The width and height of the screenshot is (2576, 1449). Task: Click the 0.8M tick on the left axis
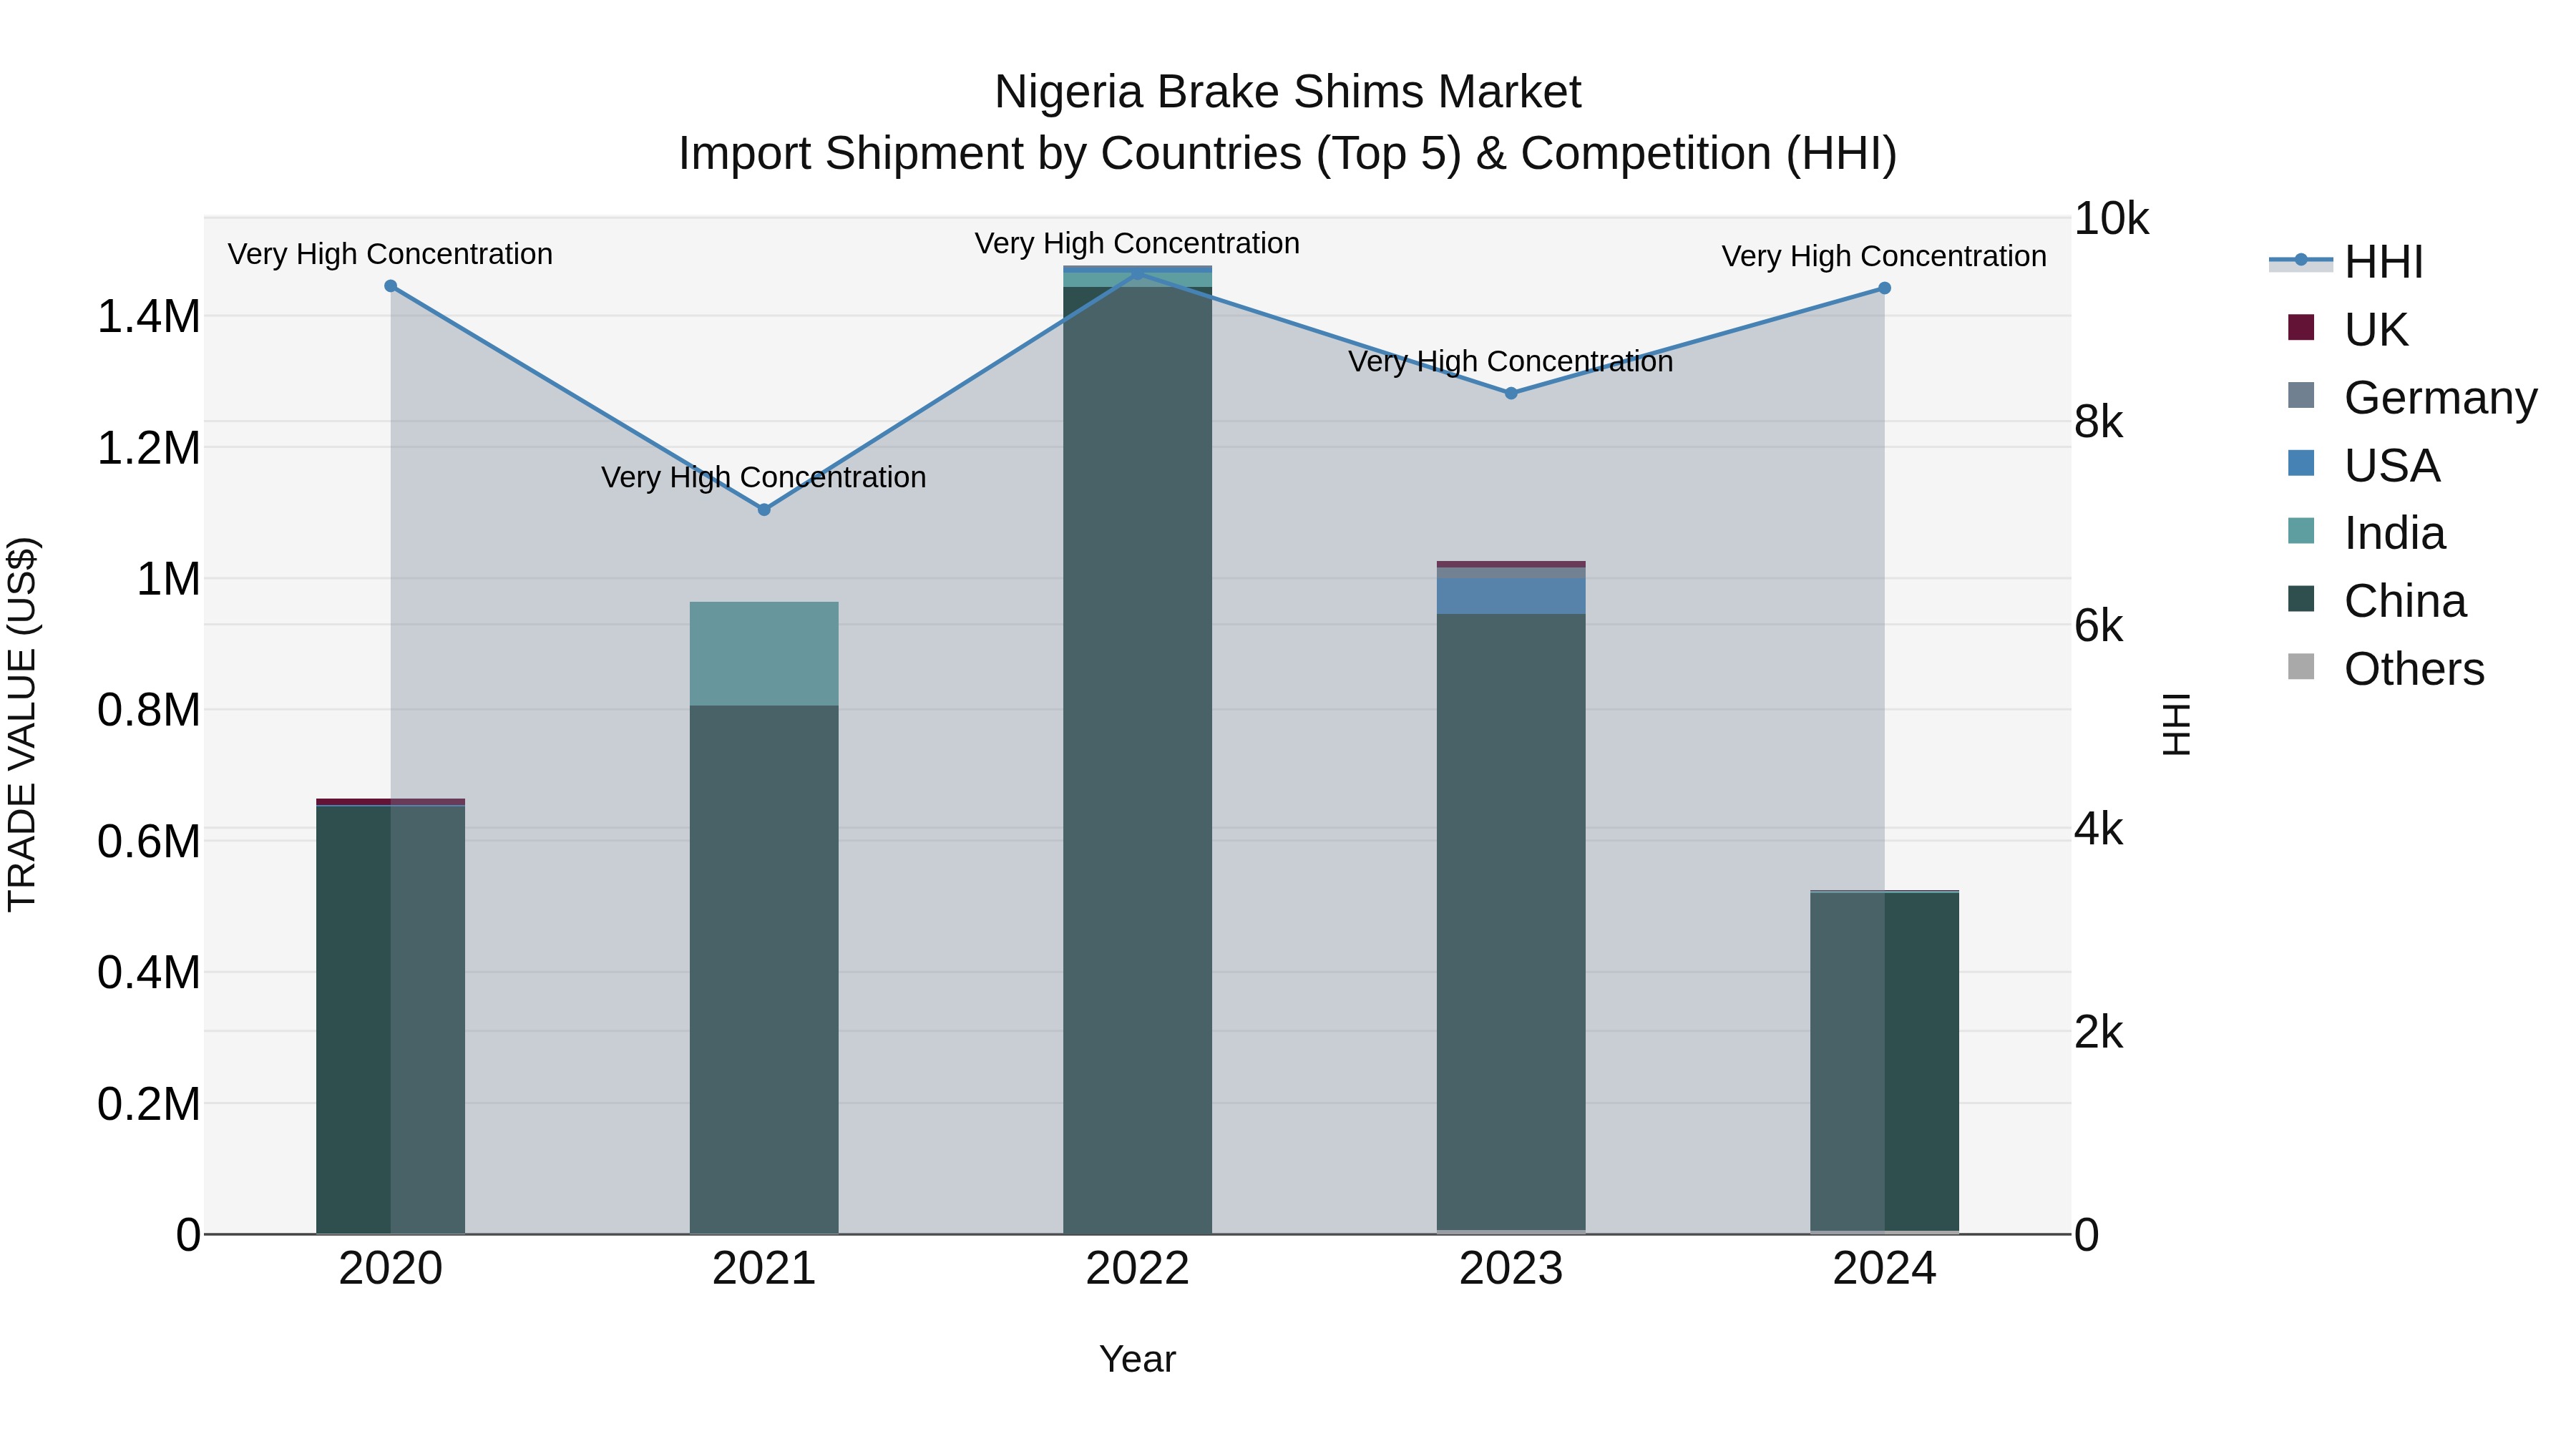[x=149, y=711]
